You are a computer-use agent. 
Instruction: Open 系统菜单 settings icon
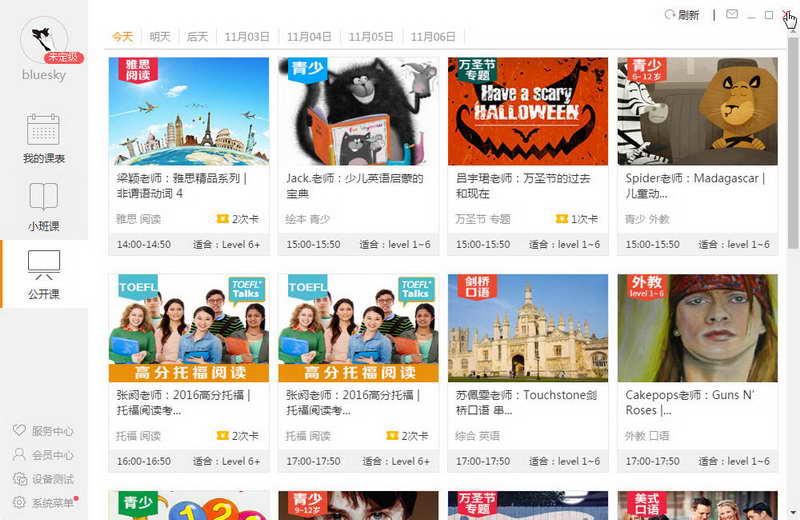click(19, 502)
